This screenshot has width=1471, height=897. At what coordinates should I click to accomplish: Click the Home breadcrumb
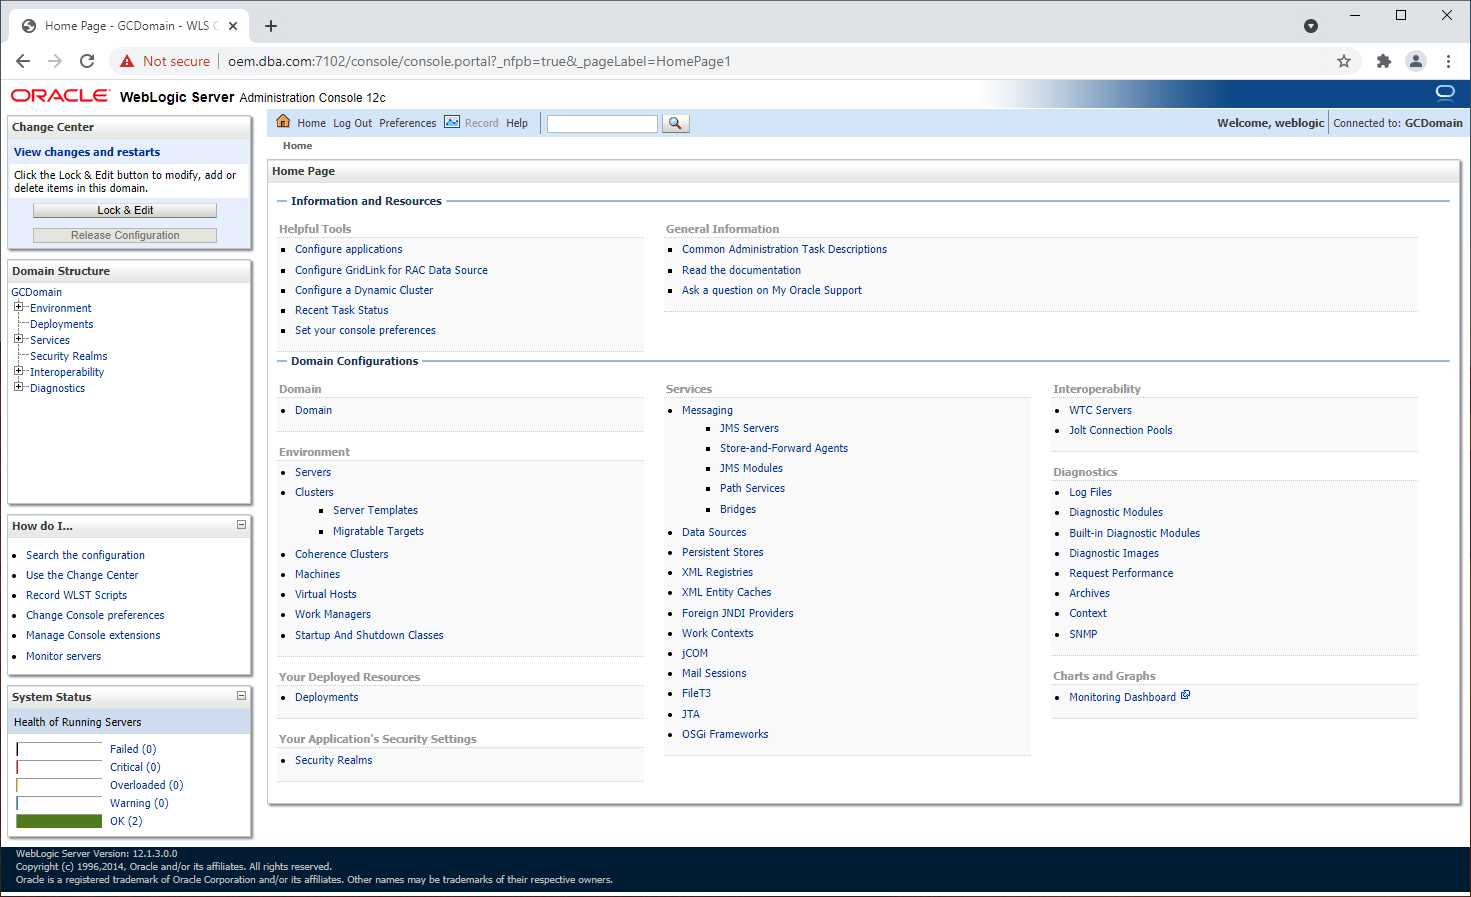(297, 146)
